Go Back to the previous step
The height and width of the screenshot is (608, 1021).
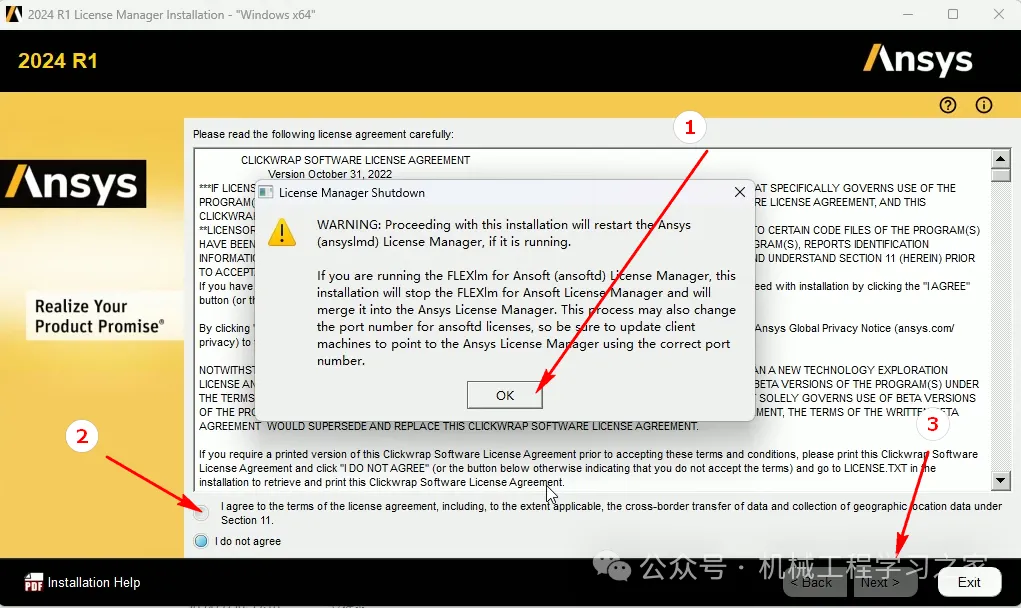tap(815, 582)
